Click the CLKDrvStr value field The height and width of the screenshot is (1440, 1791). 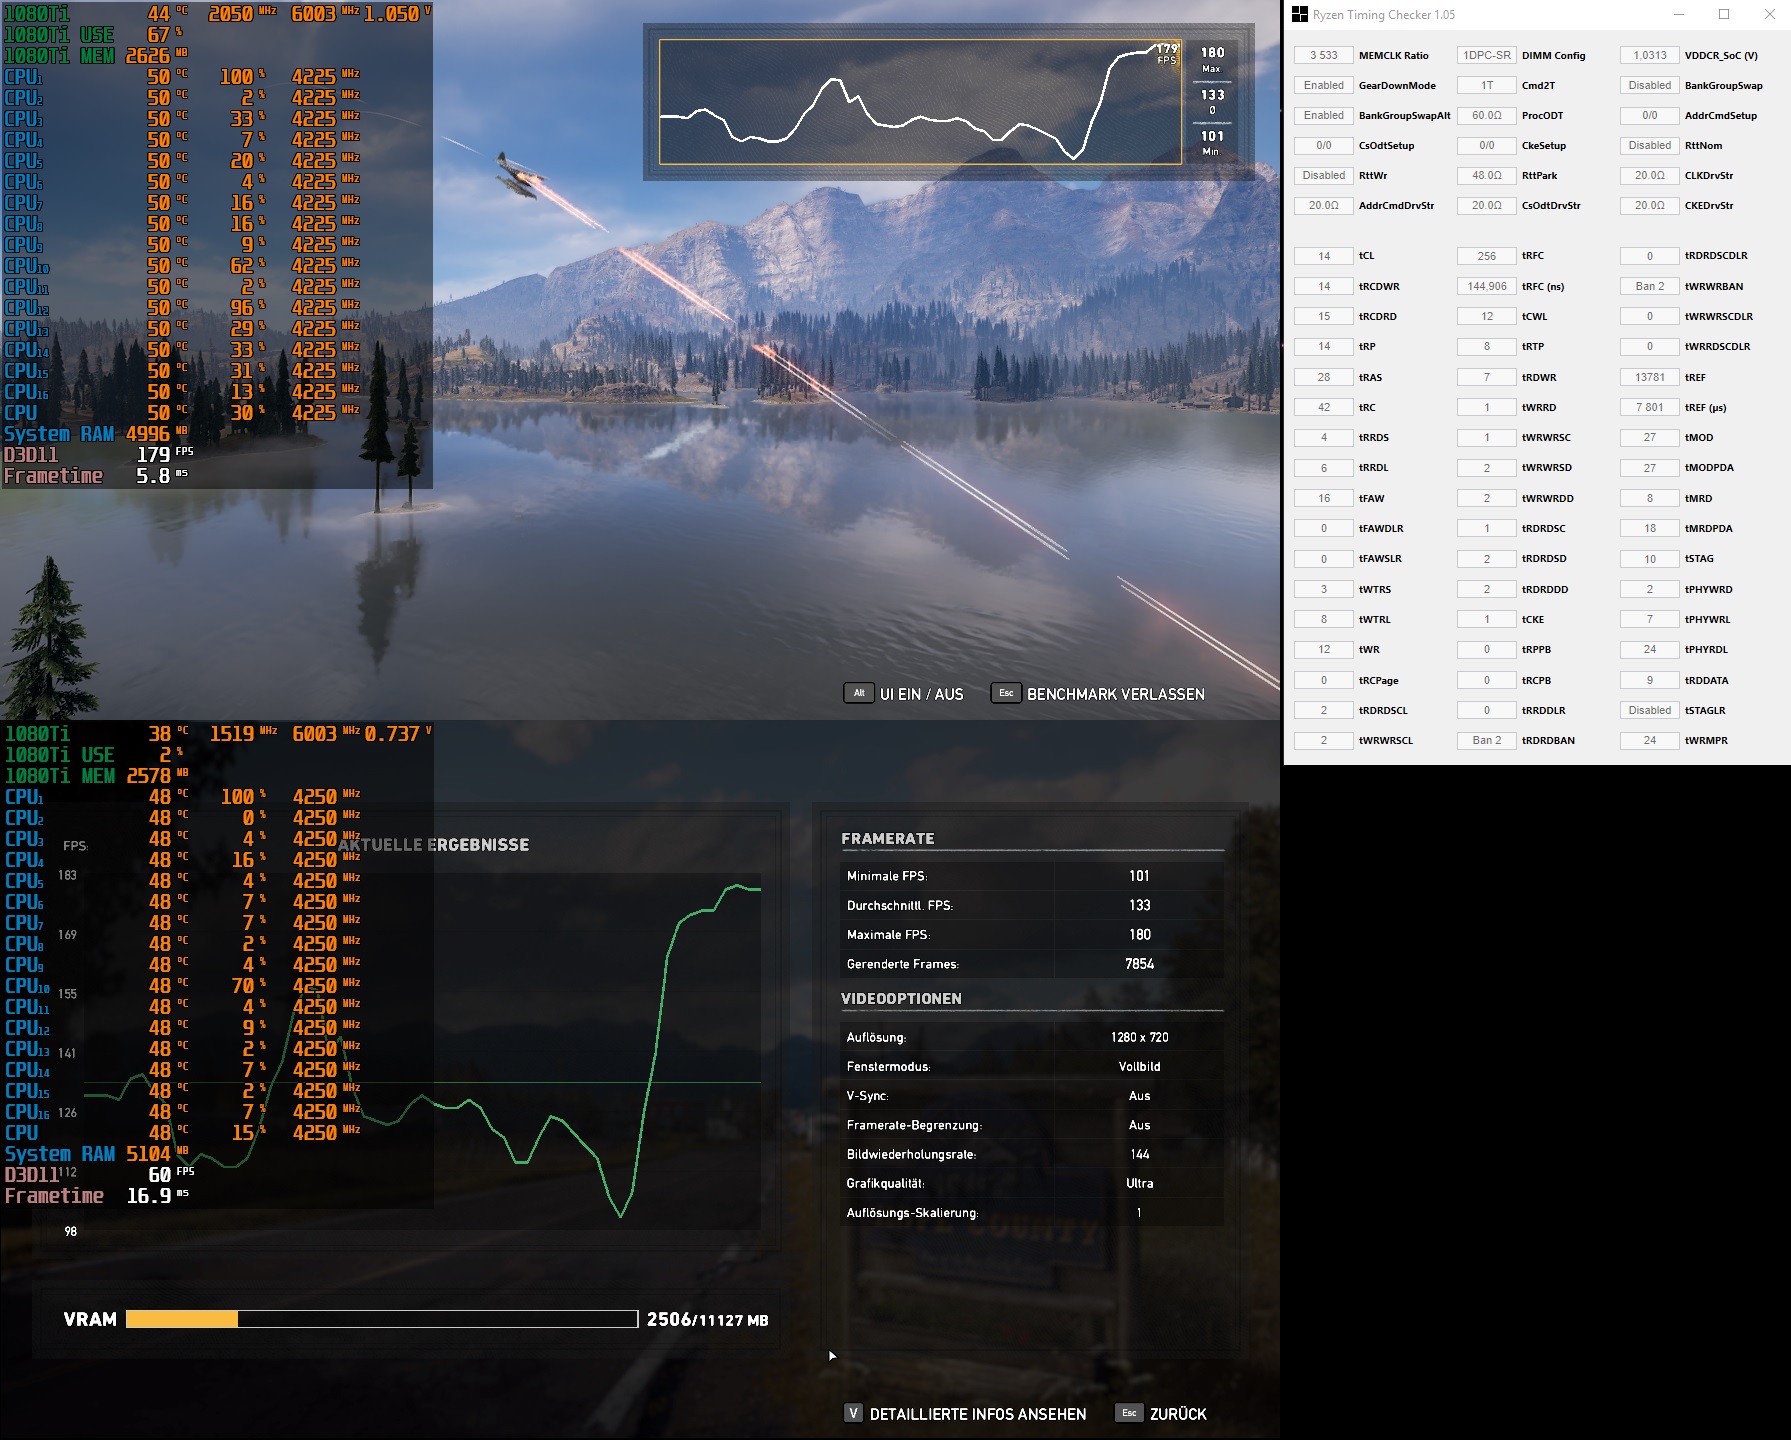[x=1650, y=175]
